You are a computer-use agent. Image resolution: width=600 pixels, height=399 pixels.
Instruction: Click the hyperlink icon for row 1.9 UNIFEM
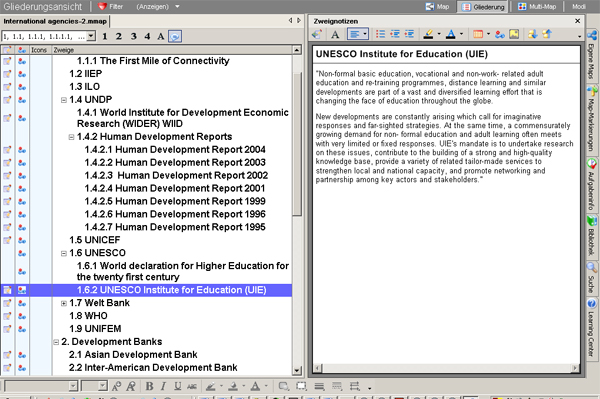pos(22,329)
